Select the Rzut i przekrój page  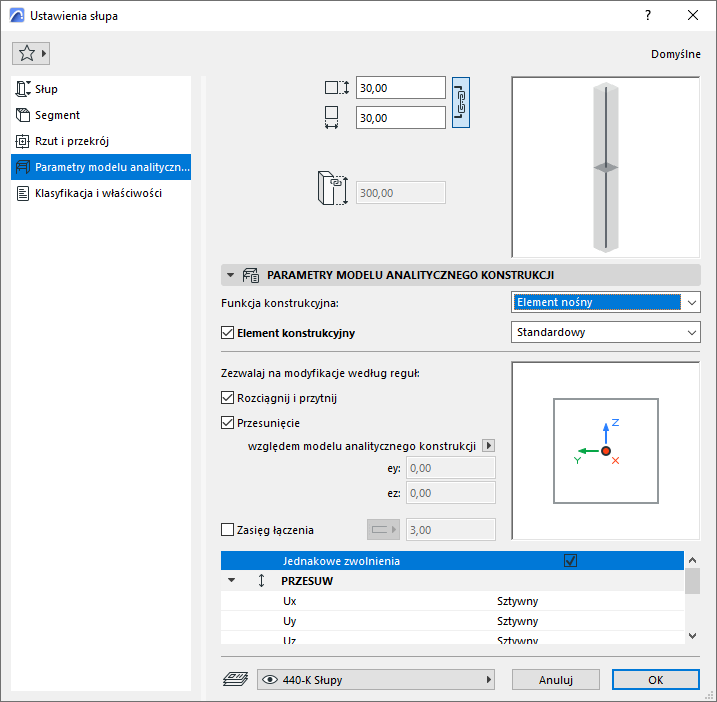point(101,141)
